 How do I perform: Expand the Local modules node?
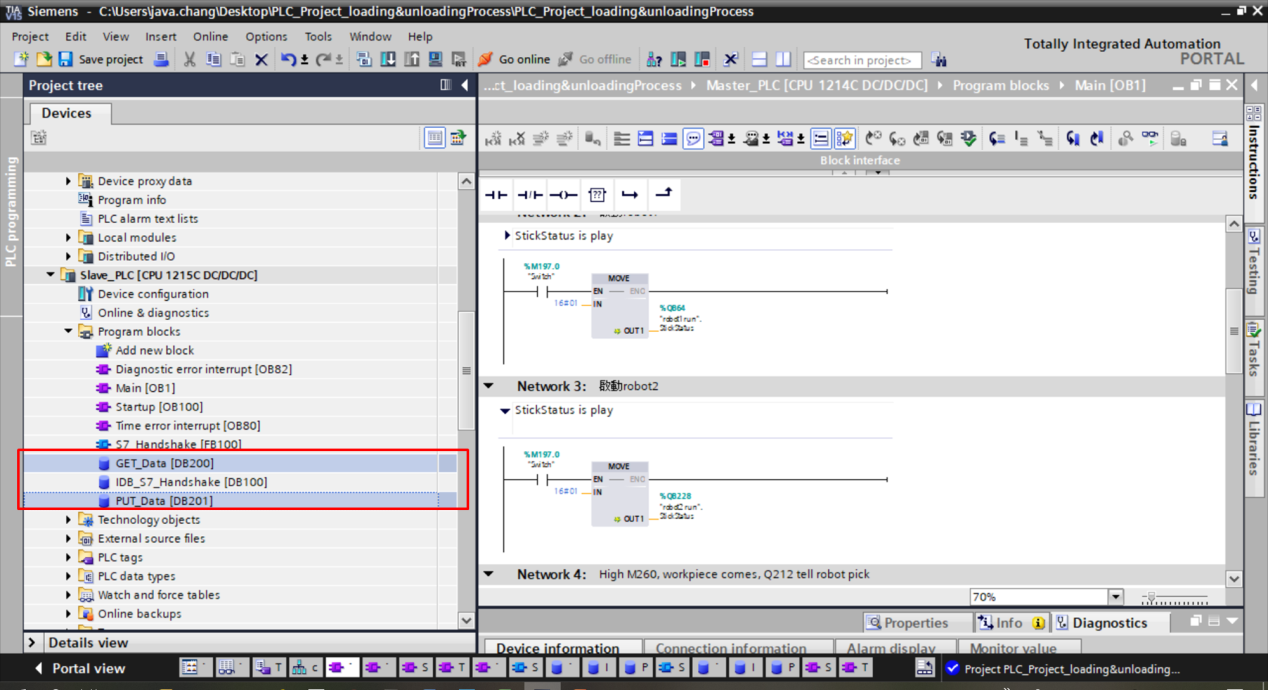point(68,238)
